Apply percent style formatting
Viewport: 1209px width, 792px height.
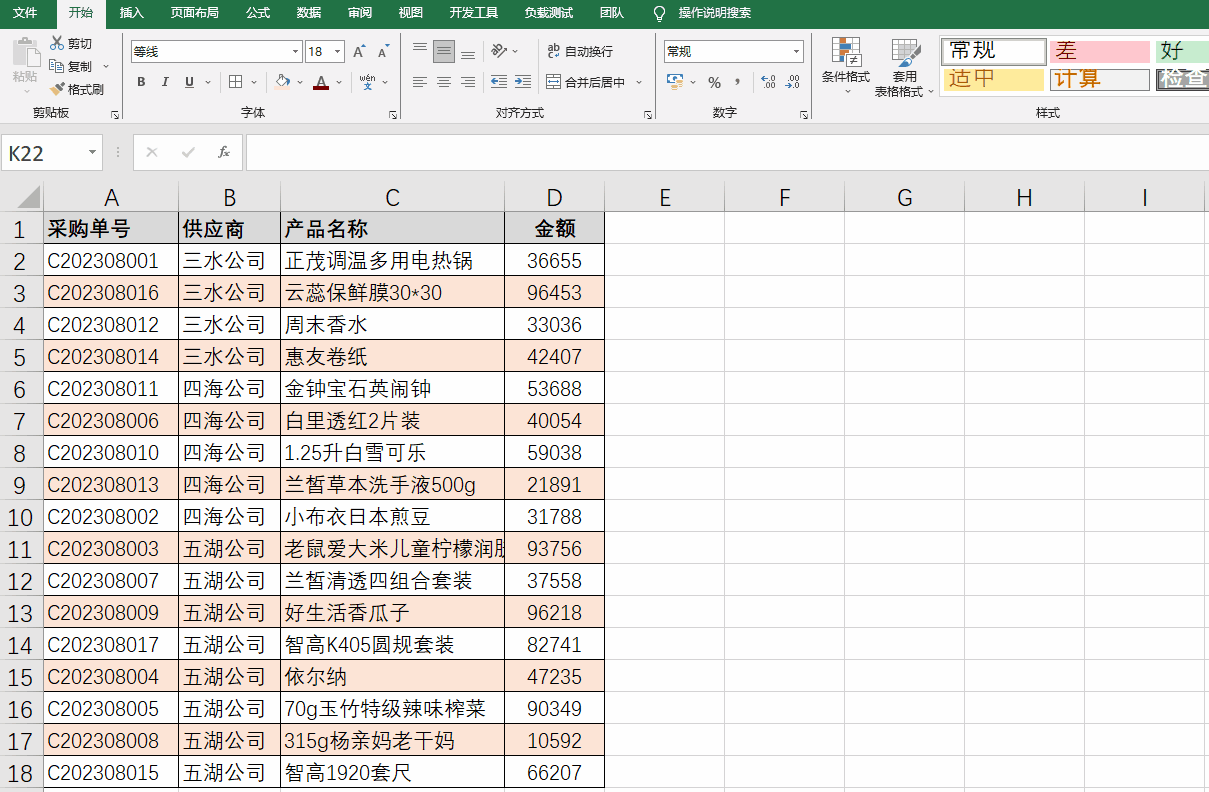click(714, 82)
